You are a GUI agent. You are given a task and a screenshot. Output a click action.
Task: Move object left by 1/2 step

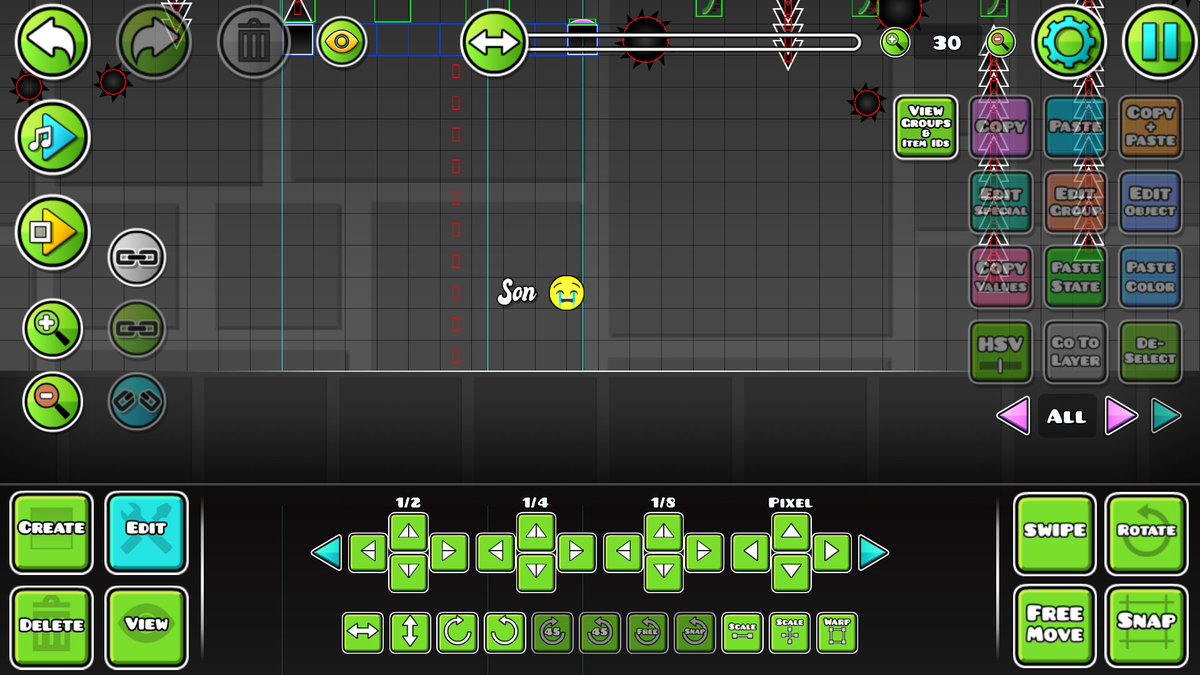[368, 552]
